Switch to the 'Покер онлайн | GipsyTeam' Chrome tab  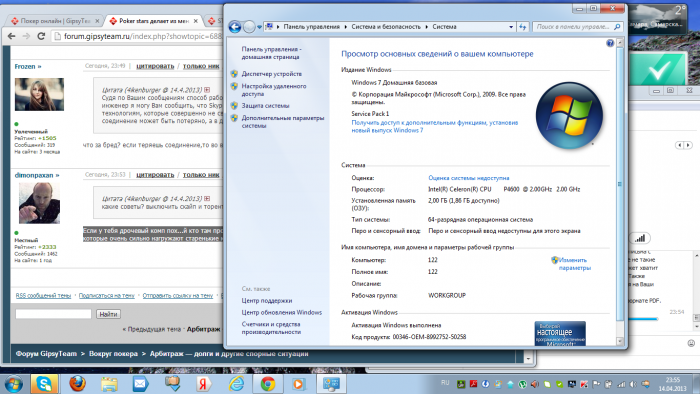(x=54, y=21)
